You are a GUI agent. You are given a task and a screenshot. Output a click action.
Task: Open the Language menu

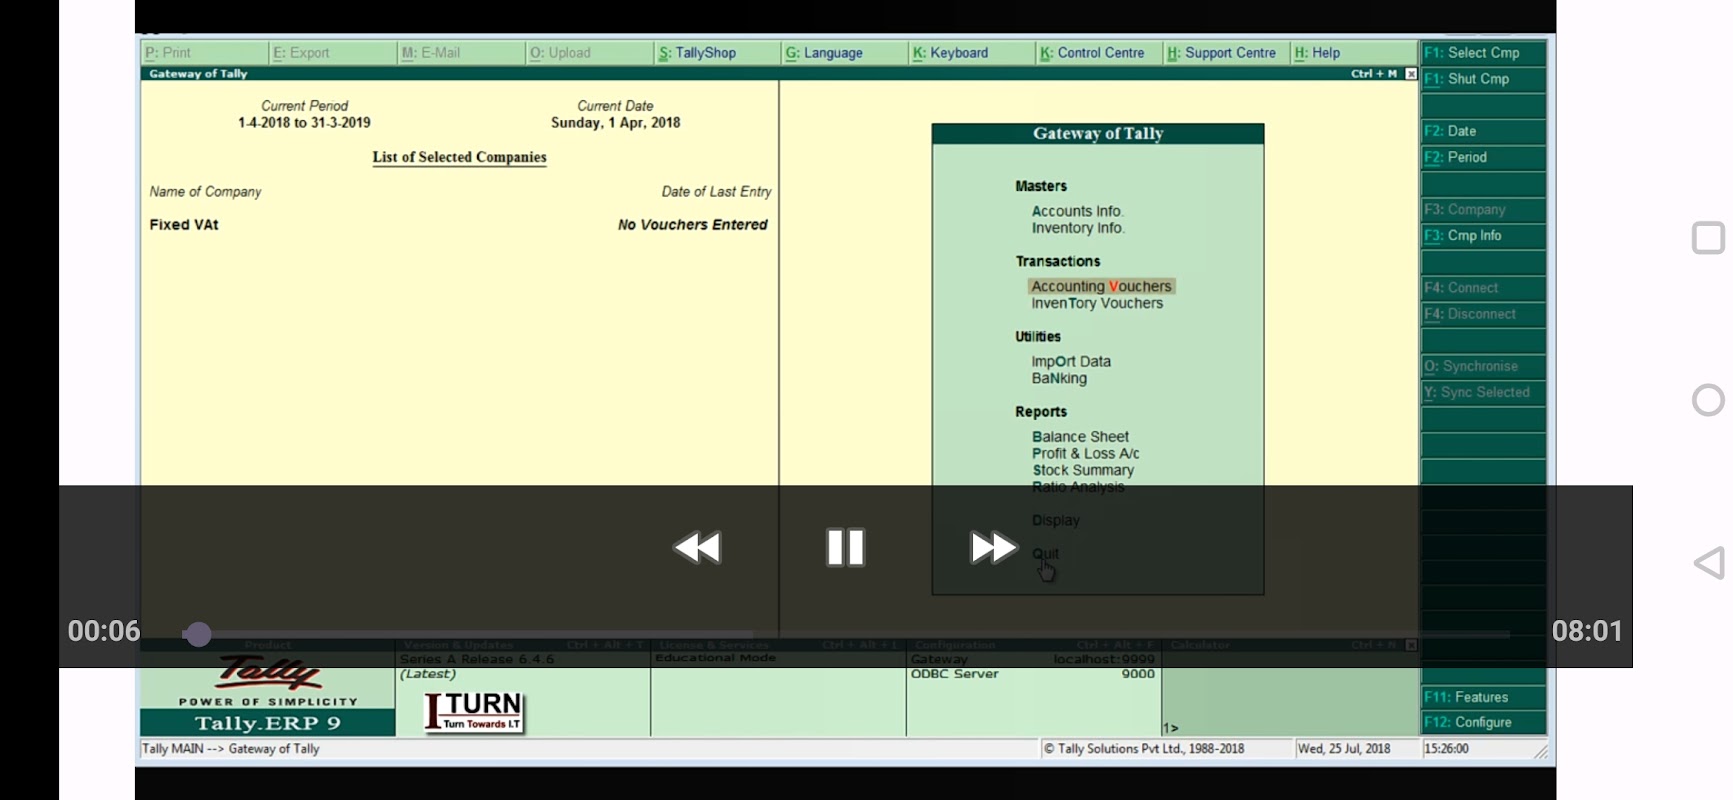845,53
